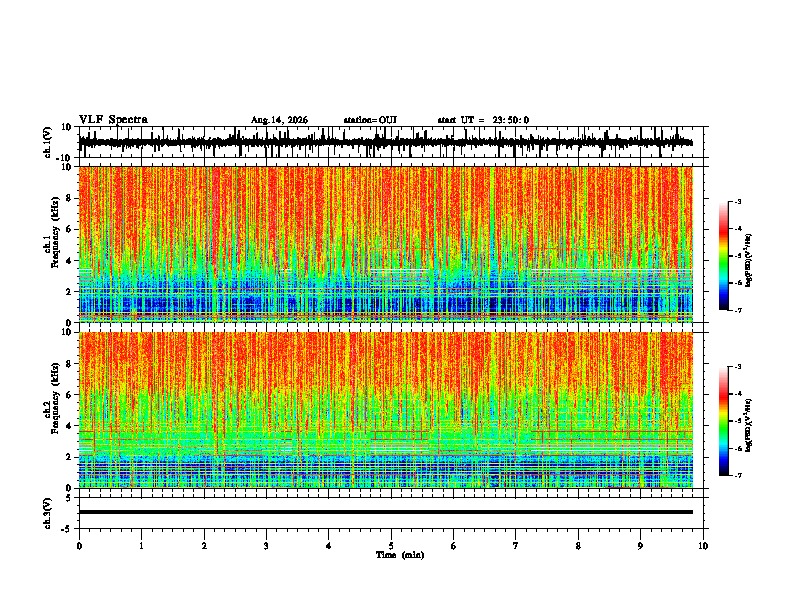Screen dimensions: 792x612
Task: Click time axis tick label "2"
Action: click(204, 546)
